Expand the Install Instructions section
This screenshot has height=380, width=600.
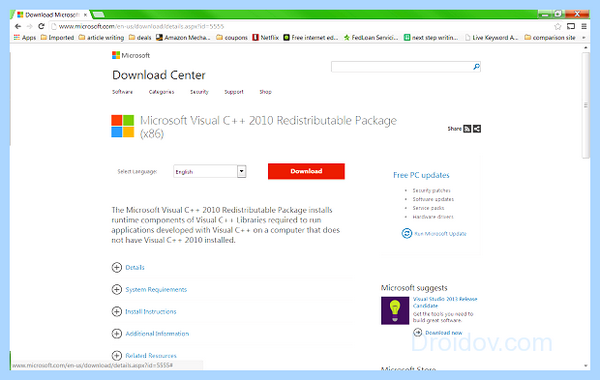pos(144,312)
